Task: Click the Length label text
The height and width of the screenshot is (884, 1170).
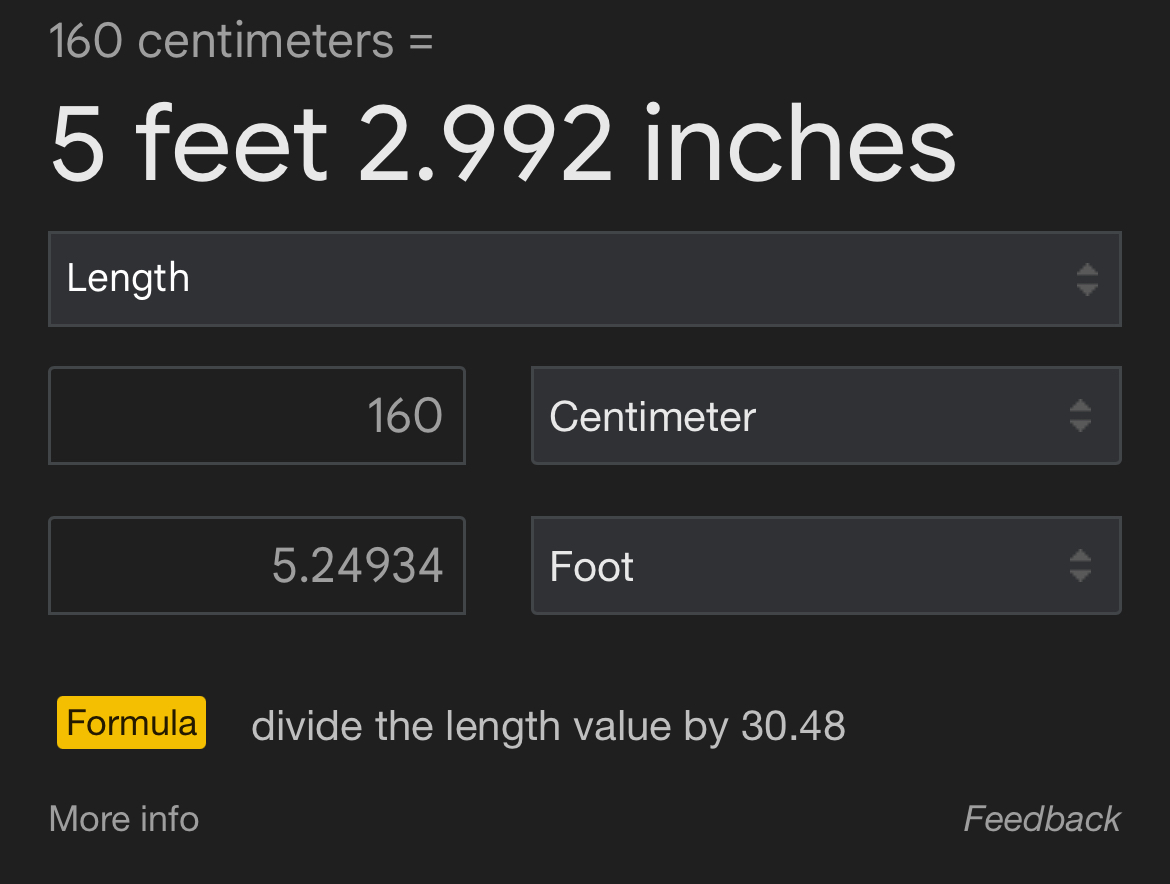Action: tap(128, 278)
